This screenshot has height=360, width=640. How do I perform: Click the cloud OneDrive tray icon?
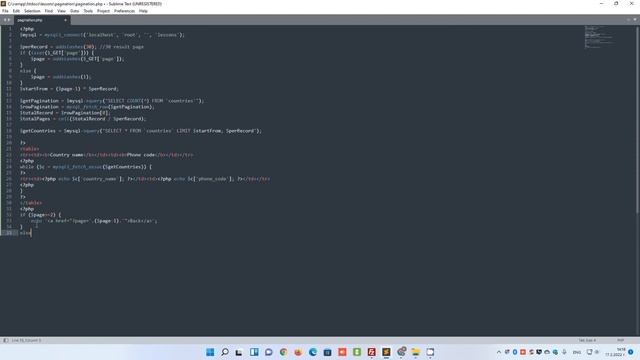(x=547, y=352)
